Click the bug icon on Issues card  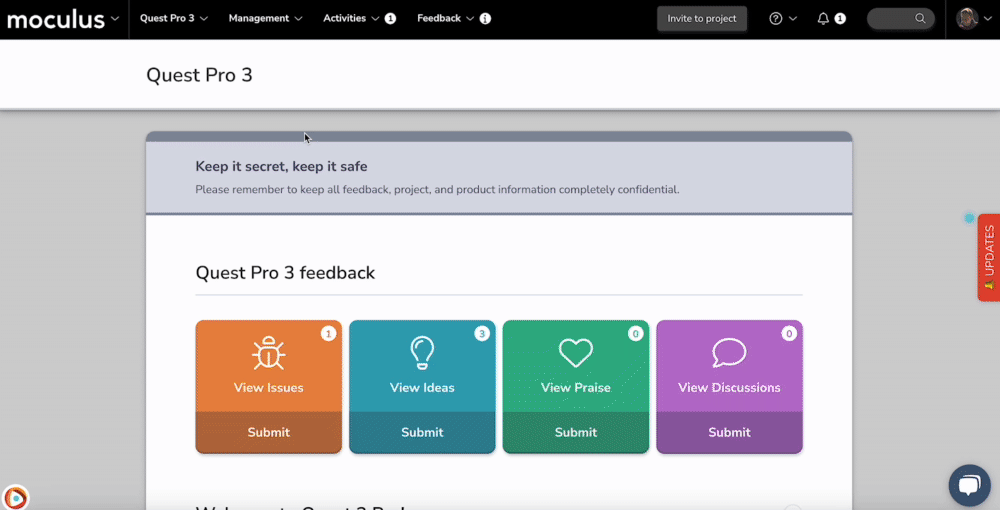(x=268, y=353)
